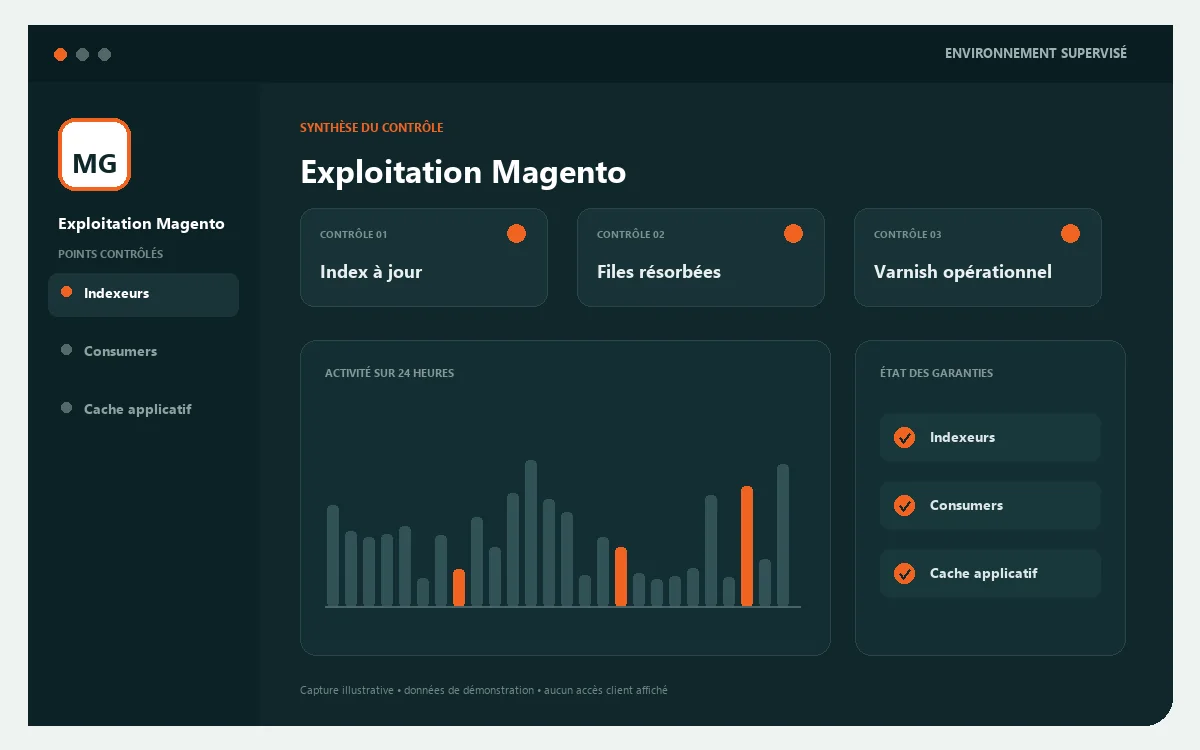1200x750 pixels.
Task: Toggle the Cache applicatif checkmark in guarantees panel
Action: click(904, 574)
